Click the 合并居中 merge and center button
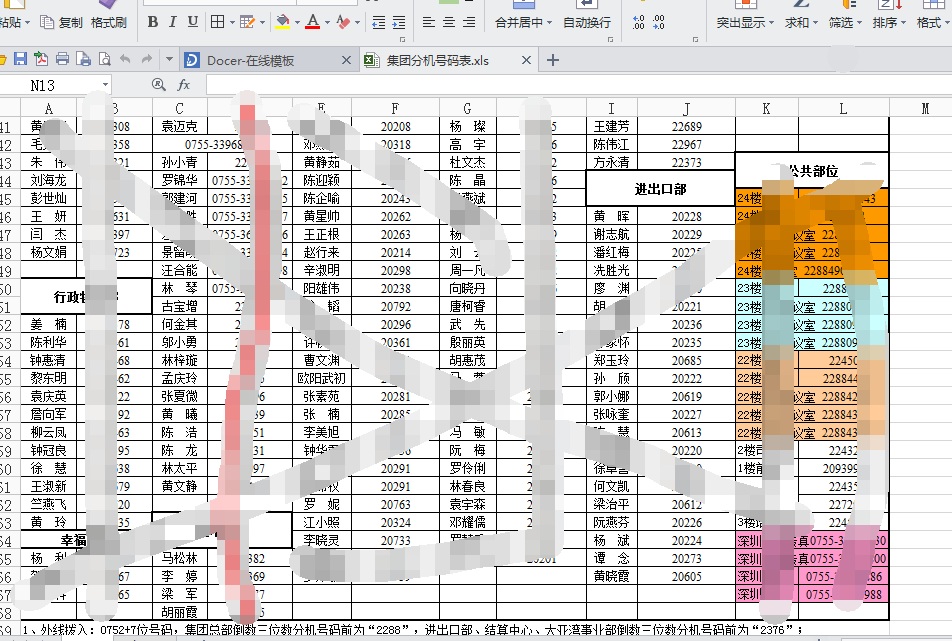 [518, 22]
